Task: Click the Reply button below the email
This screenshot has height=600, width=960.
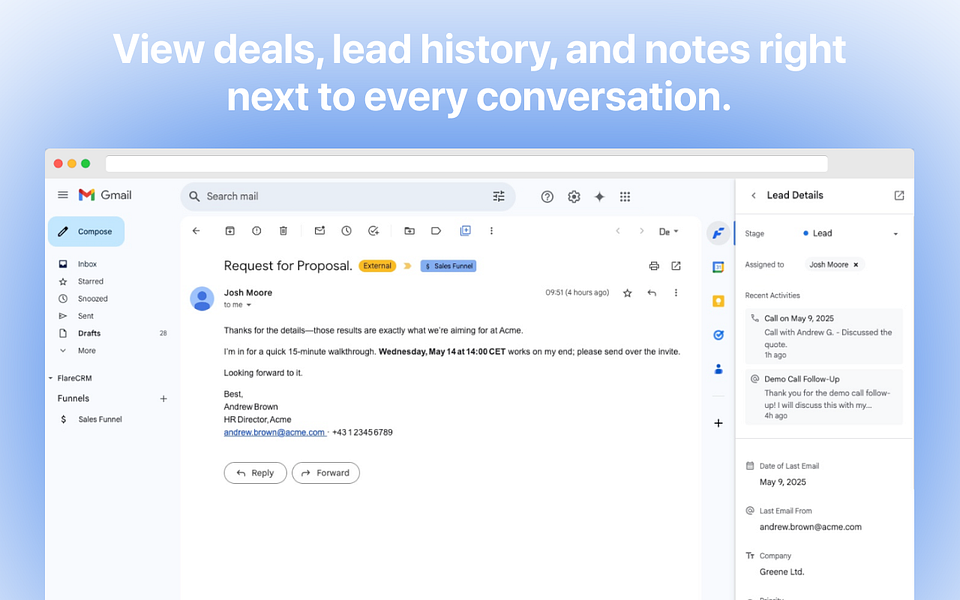Action: [x=255, y=473]
